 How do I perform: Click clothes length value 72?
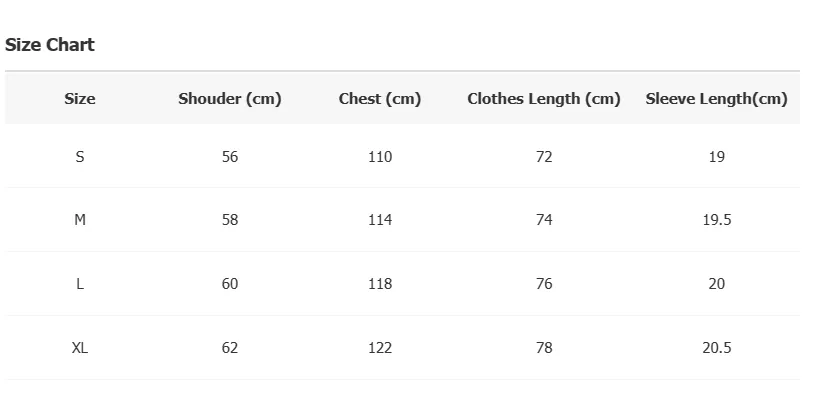click(544, 157)
